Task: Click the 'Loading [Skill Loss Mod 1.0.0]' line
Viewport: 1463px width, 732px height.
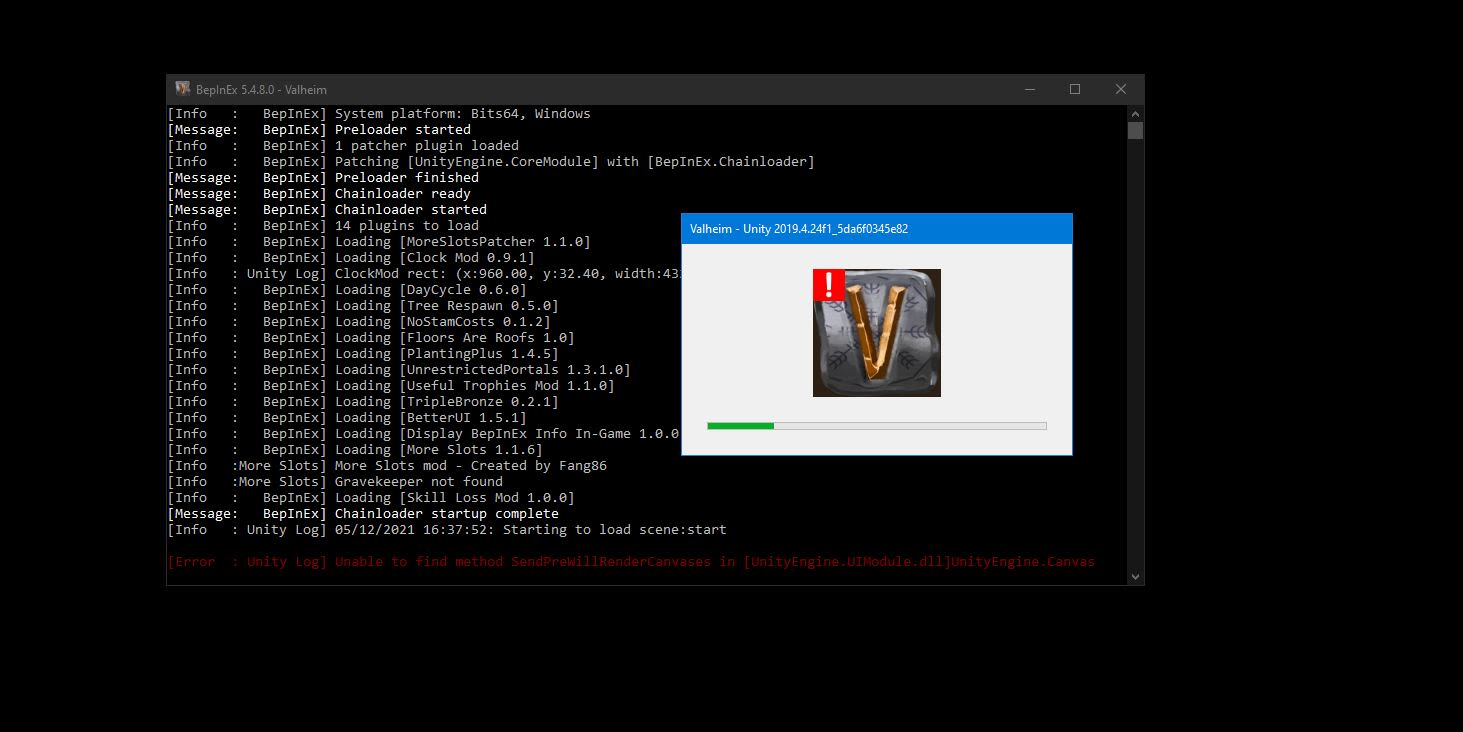Action: 371,498
